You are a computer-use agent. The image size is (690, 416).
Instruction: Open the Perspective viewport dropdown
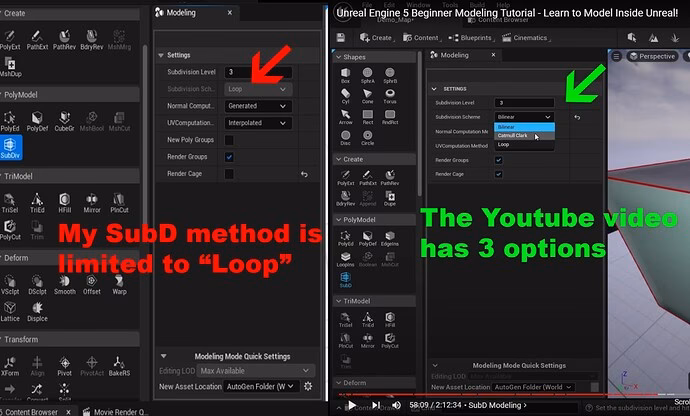tap(652, 56)
